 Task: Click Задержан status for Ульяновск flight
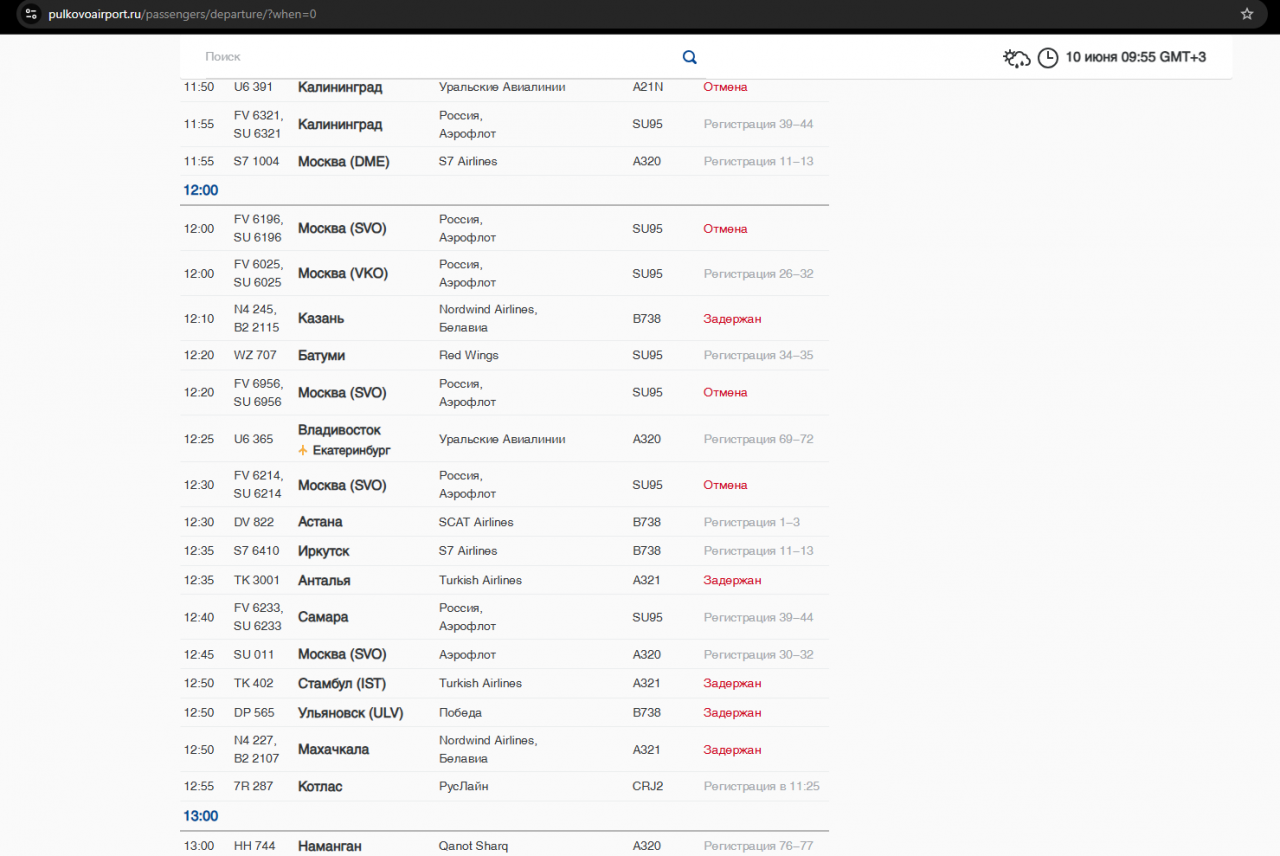[x=732, y=713]
